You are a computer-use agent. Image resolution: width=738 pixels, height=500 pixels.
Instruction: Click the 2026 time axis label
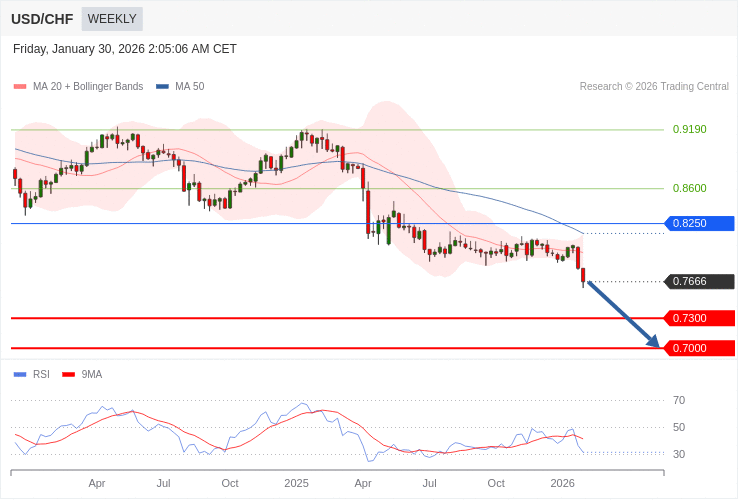point(562,484)
